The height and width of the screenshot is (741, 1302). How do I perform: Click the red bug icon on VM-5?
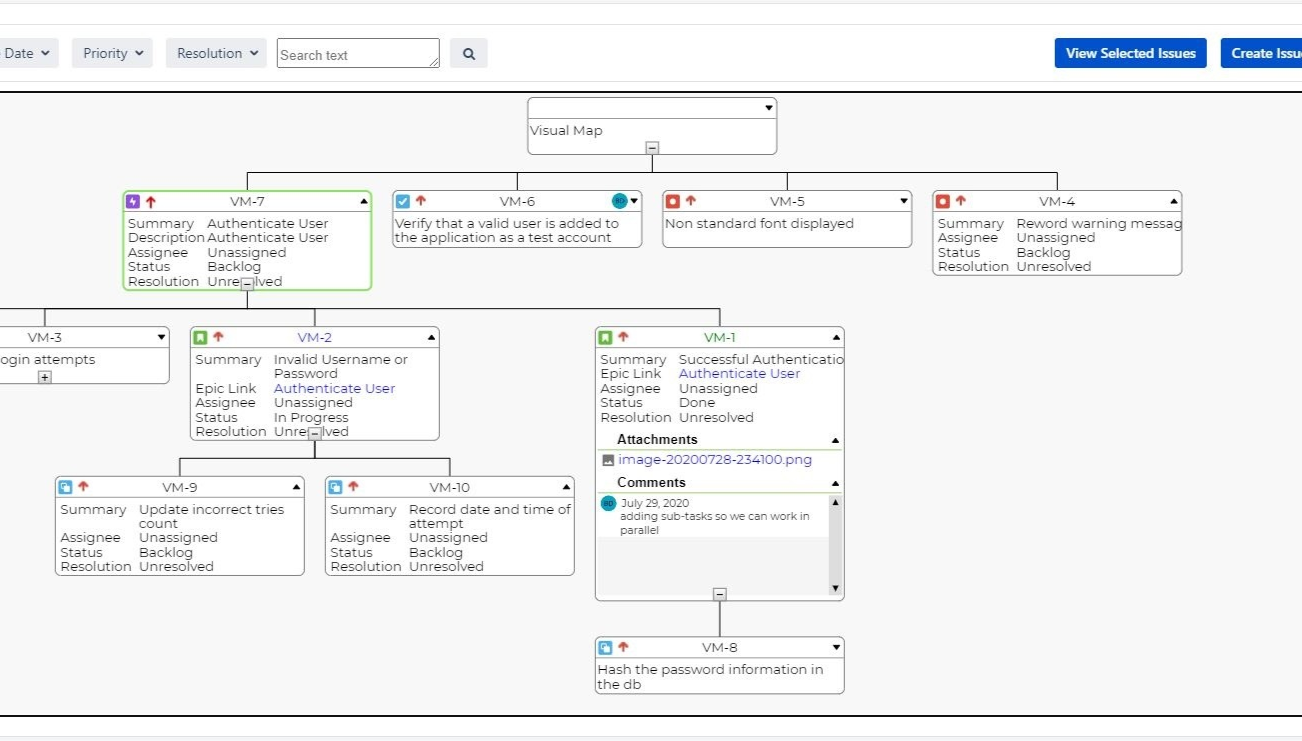pyautogui.click(x=673, y=201)
